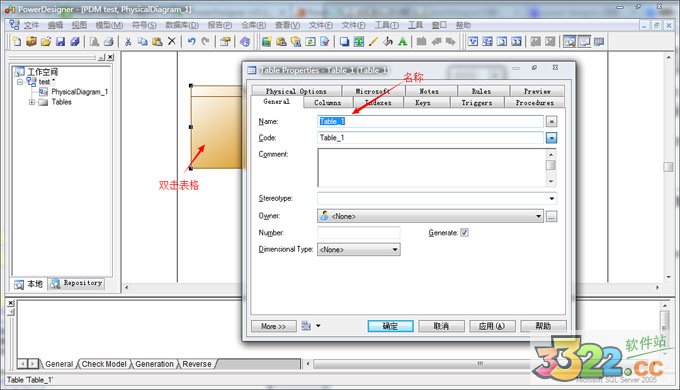Switch to the Repository tab
The height and width of the screenshot is (390, 680).
click(x=77, y=283)
